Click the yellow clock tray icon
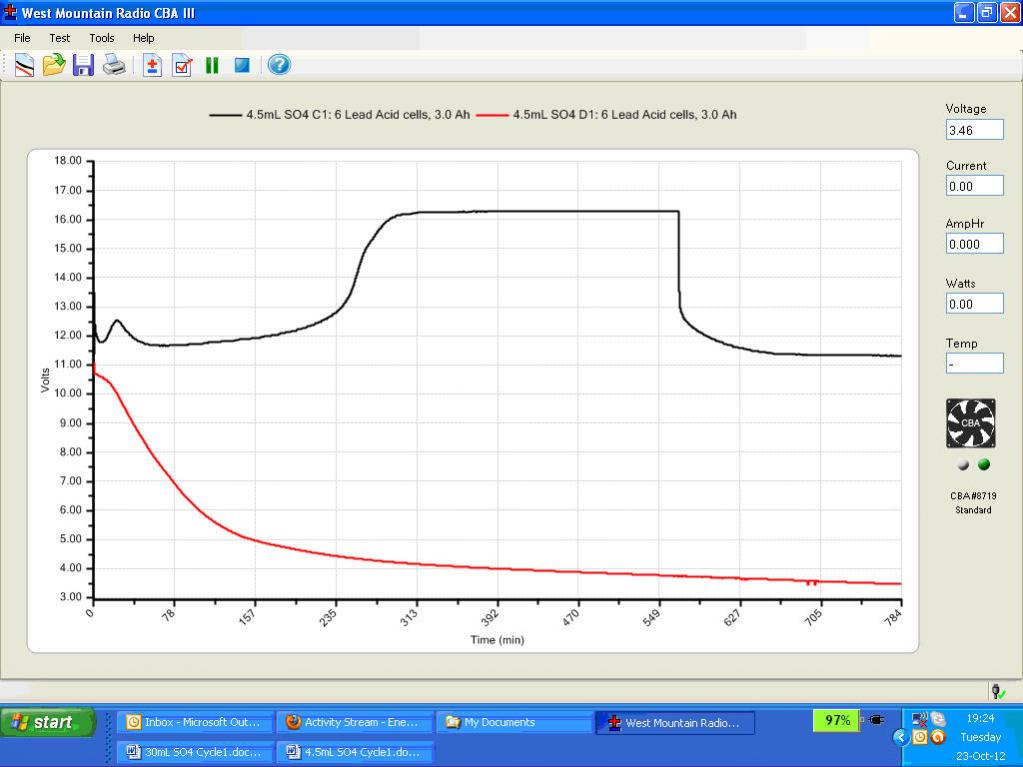Viewport: 1023px width, 767px height. [x=920, y=738]
